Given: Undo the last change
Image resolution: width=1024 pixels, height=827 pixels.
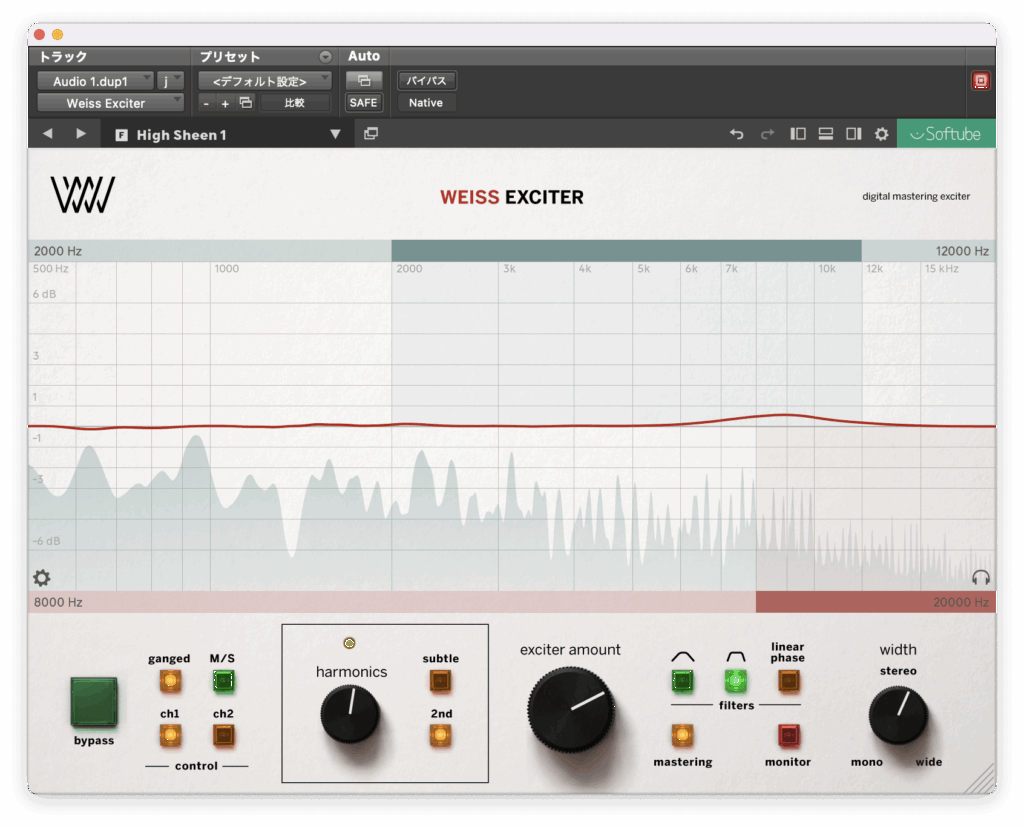Looking at the screenshot, I should coord(737,134).
